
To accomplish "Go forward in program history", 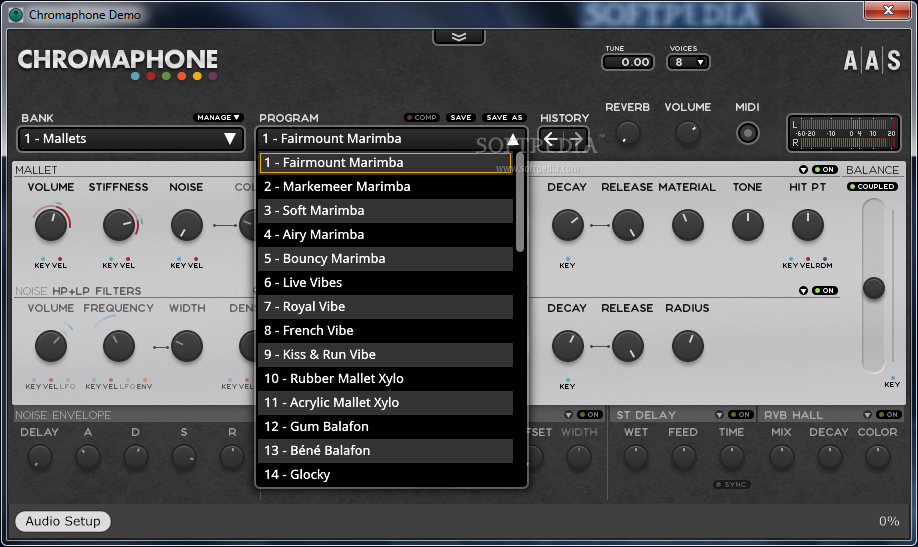I will click(576, 139).
